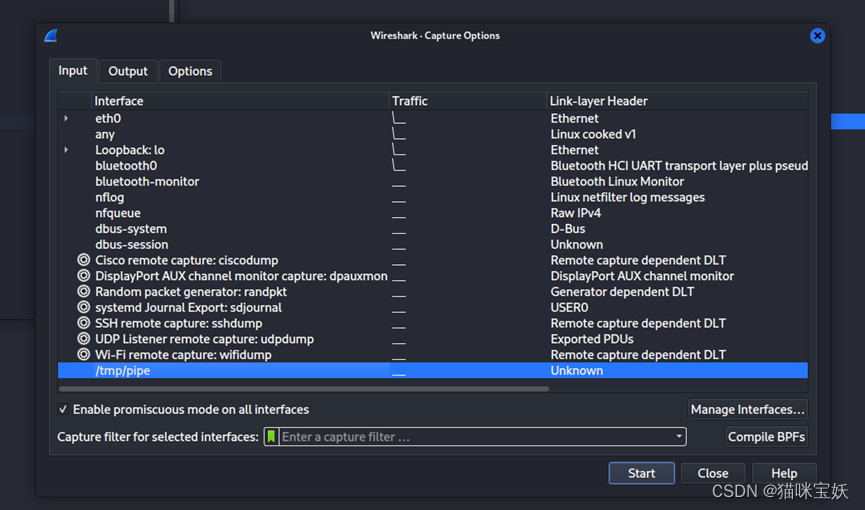Select UDP Listener remote capture: udpdump row
This screenshot has height=510, width=865.
tap(432, 338)
